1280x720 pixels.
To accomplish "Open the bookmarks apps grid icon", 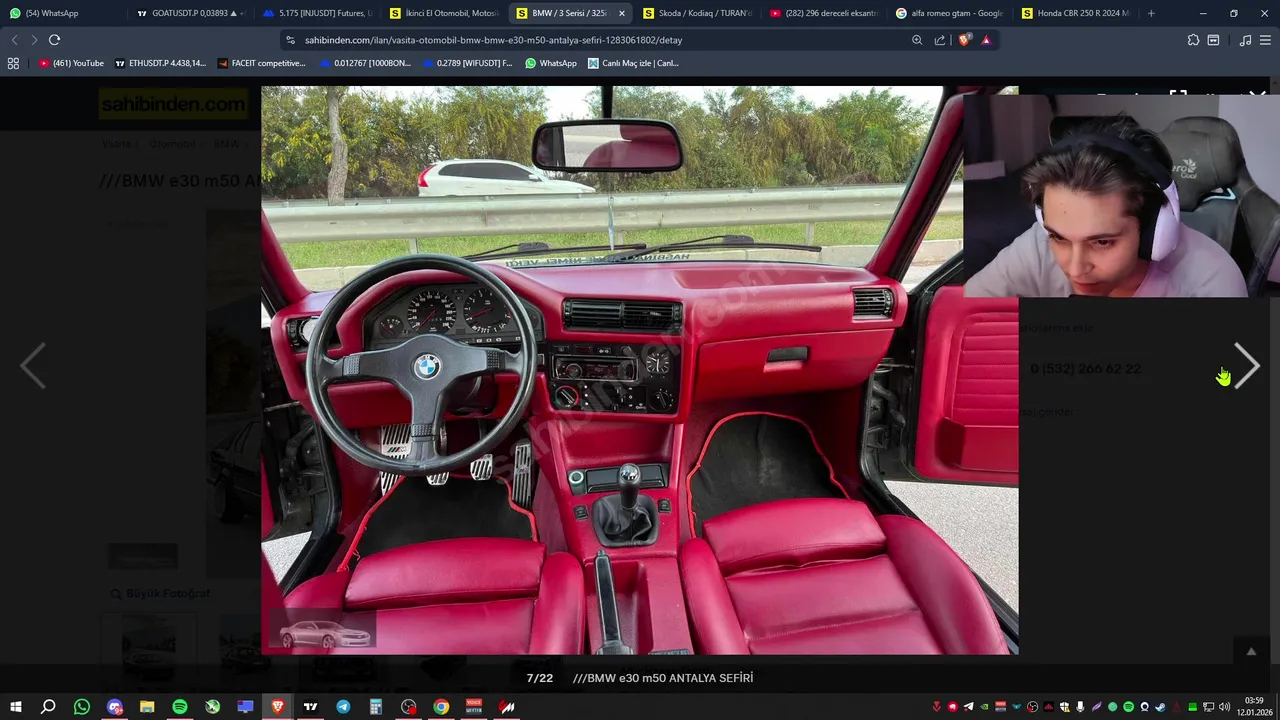I will [x=13, y=63].
